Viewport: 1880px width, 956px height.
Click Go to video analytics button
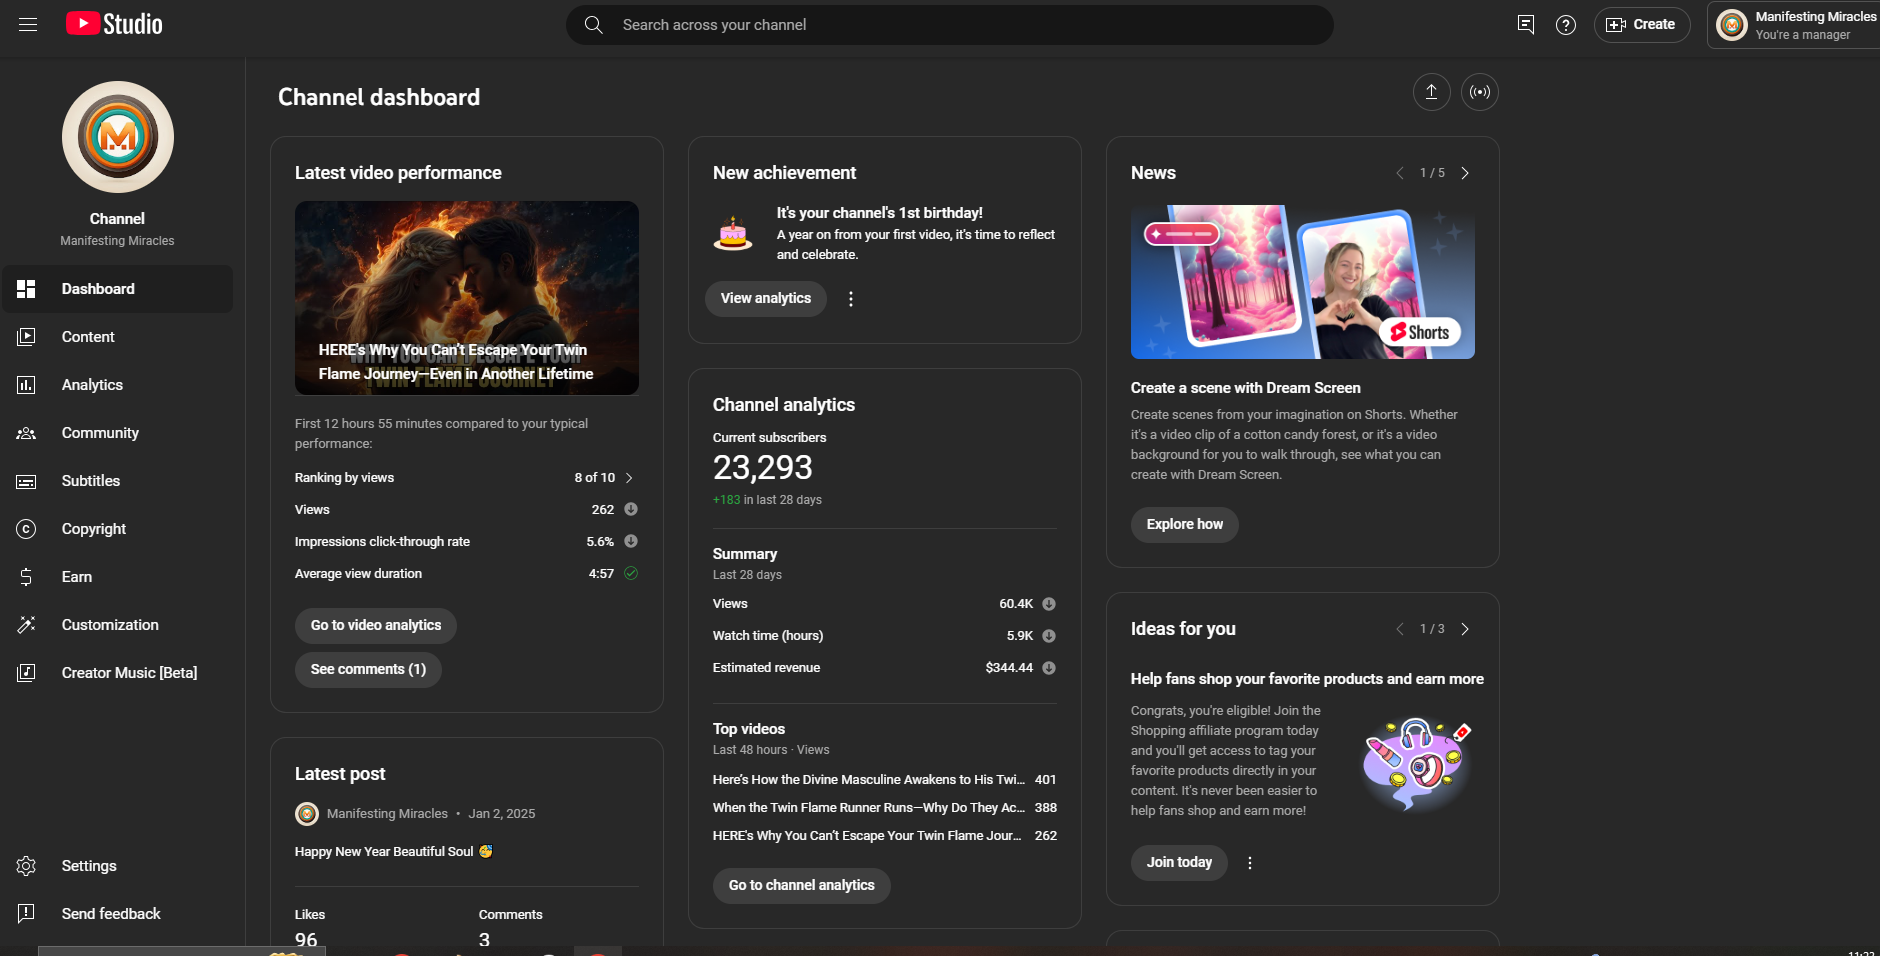[376, 625]
